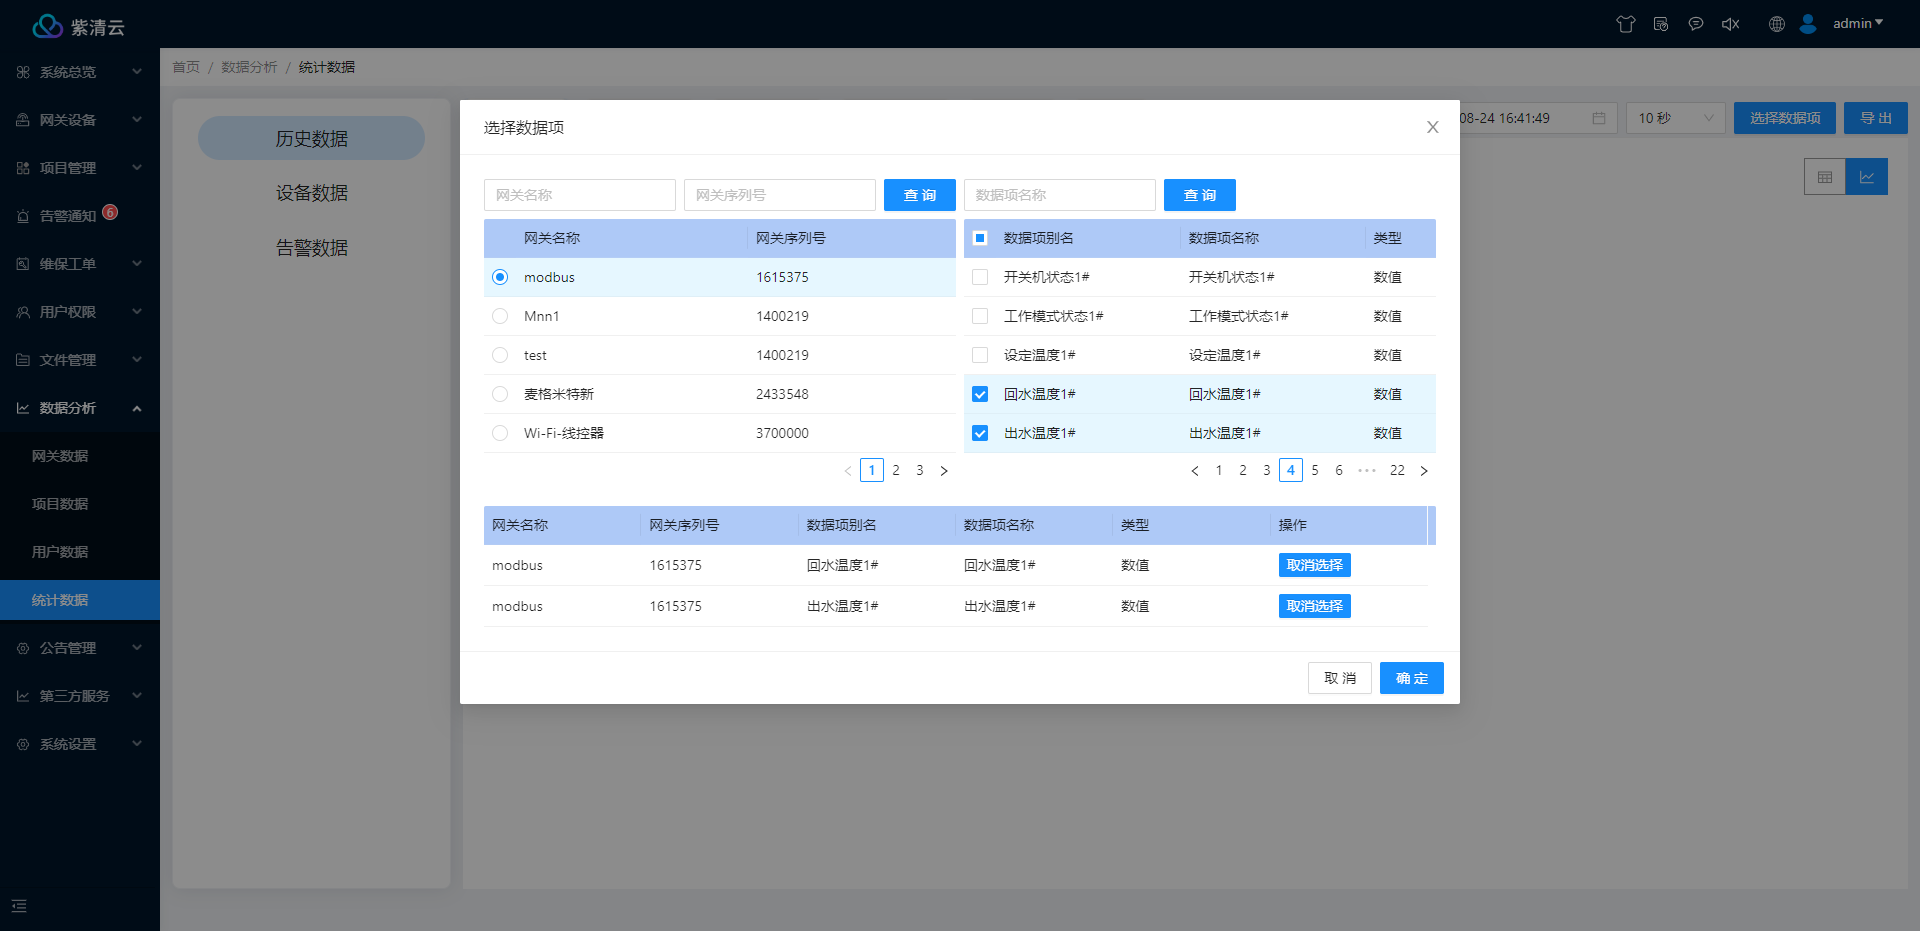The height and width of the screenshot is (931, 1920).
Task: Click the 紫清云 logo
Action: coord(78,26)
